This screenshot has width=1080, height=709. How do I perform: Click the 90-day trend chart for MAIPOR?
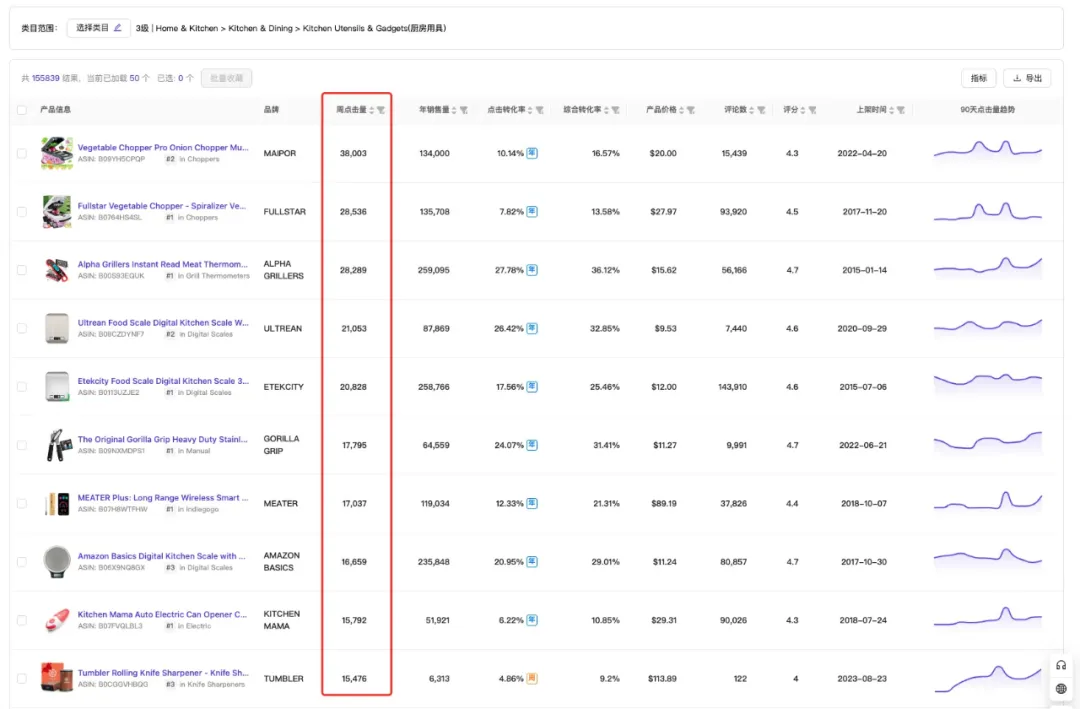(988, 150)
